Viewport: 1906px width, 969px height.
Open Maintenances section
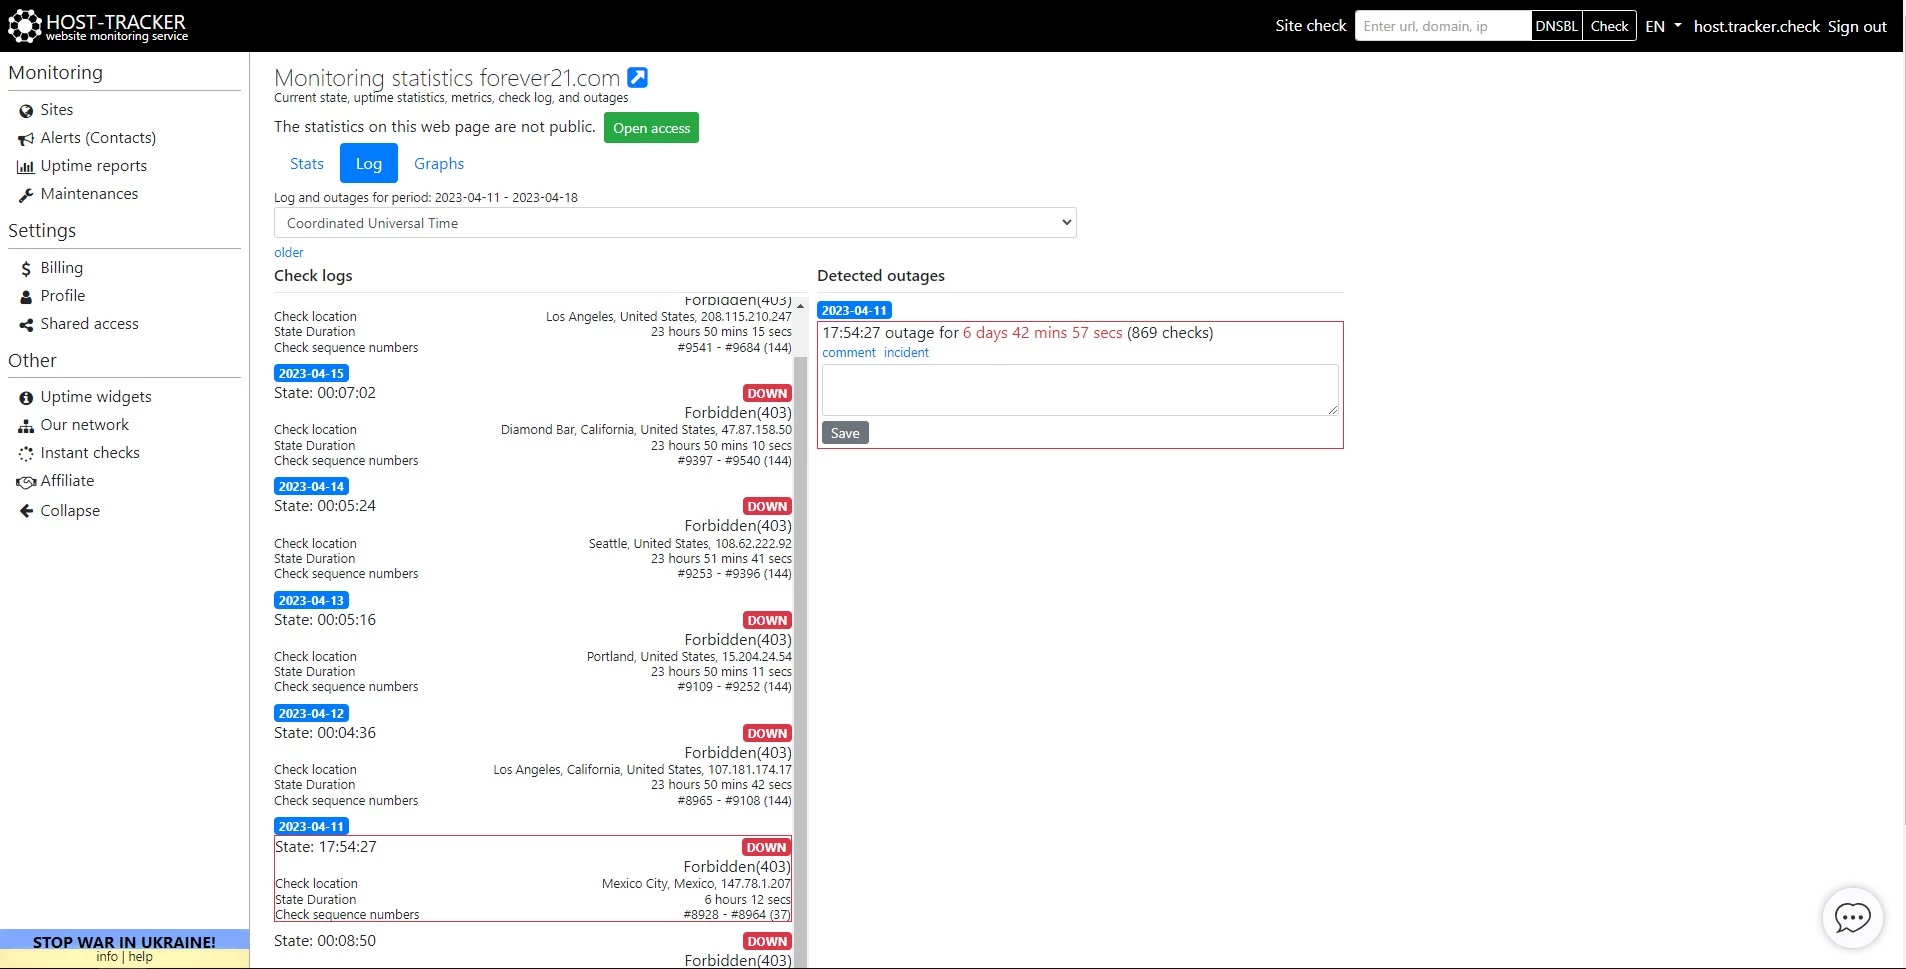pos(89,194)
